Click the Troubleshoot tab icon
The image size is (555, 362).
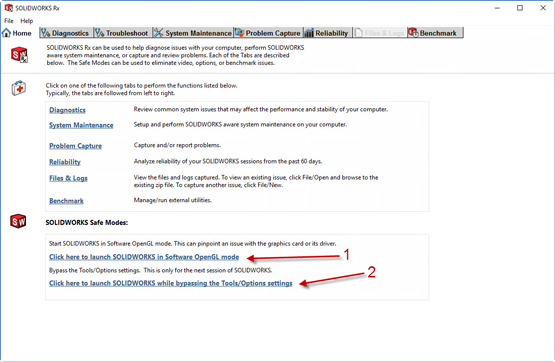click(x=99, y=33)
